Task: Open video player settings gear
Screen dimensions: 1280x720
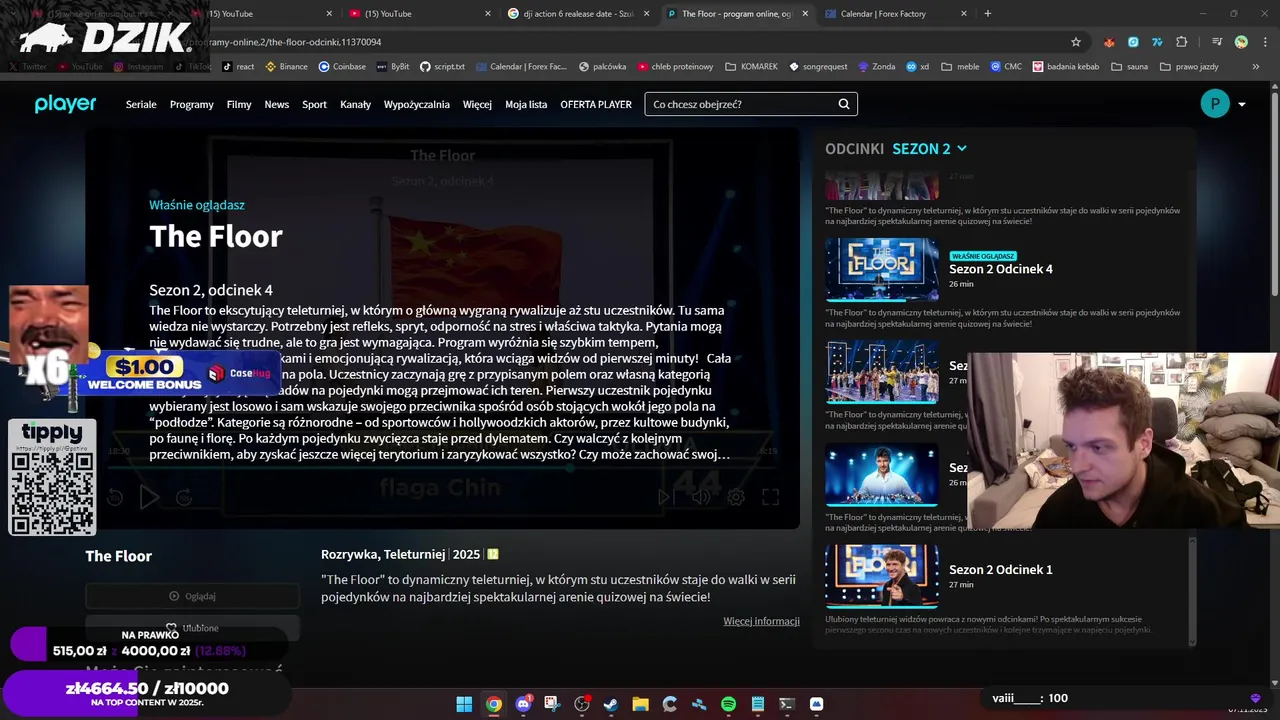Action: coord(736,497)
